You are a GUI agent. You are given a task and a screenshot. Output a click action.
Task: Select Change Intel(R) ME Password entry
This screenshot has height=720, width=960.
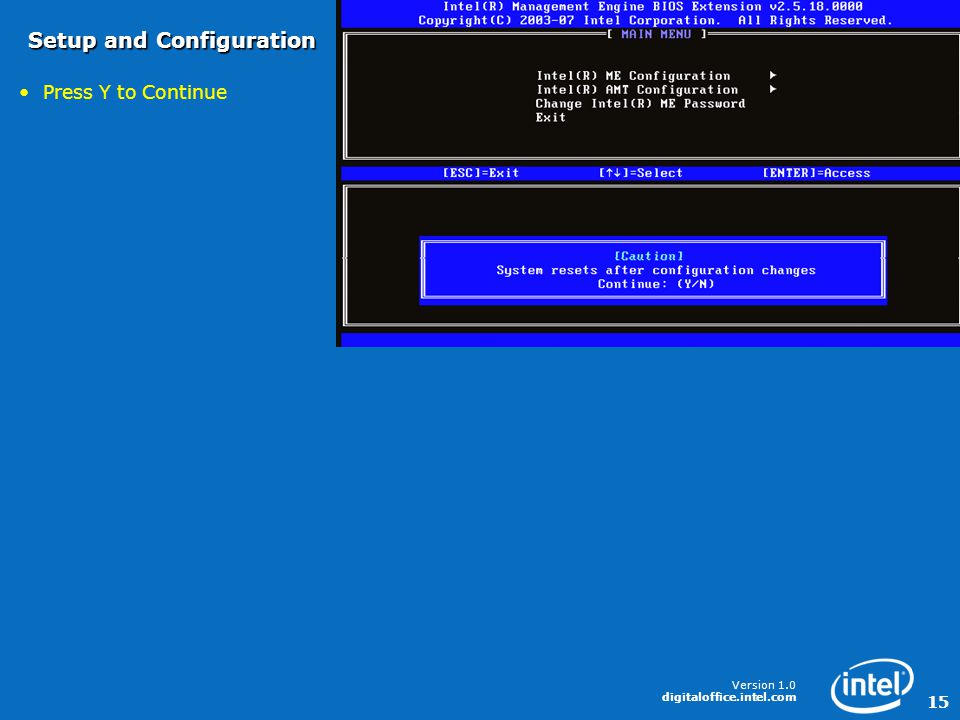pos(640,104)
